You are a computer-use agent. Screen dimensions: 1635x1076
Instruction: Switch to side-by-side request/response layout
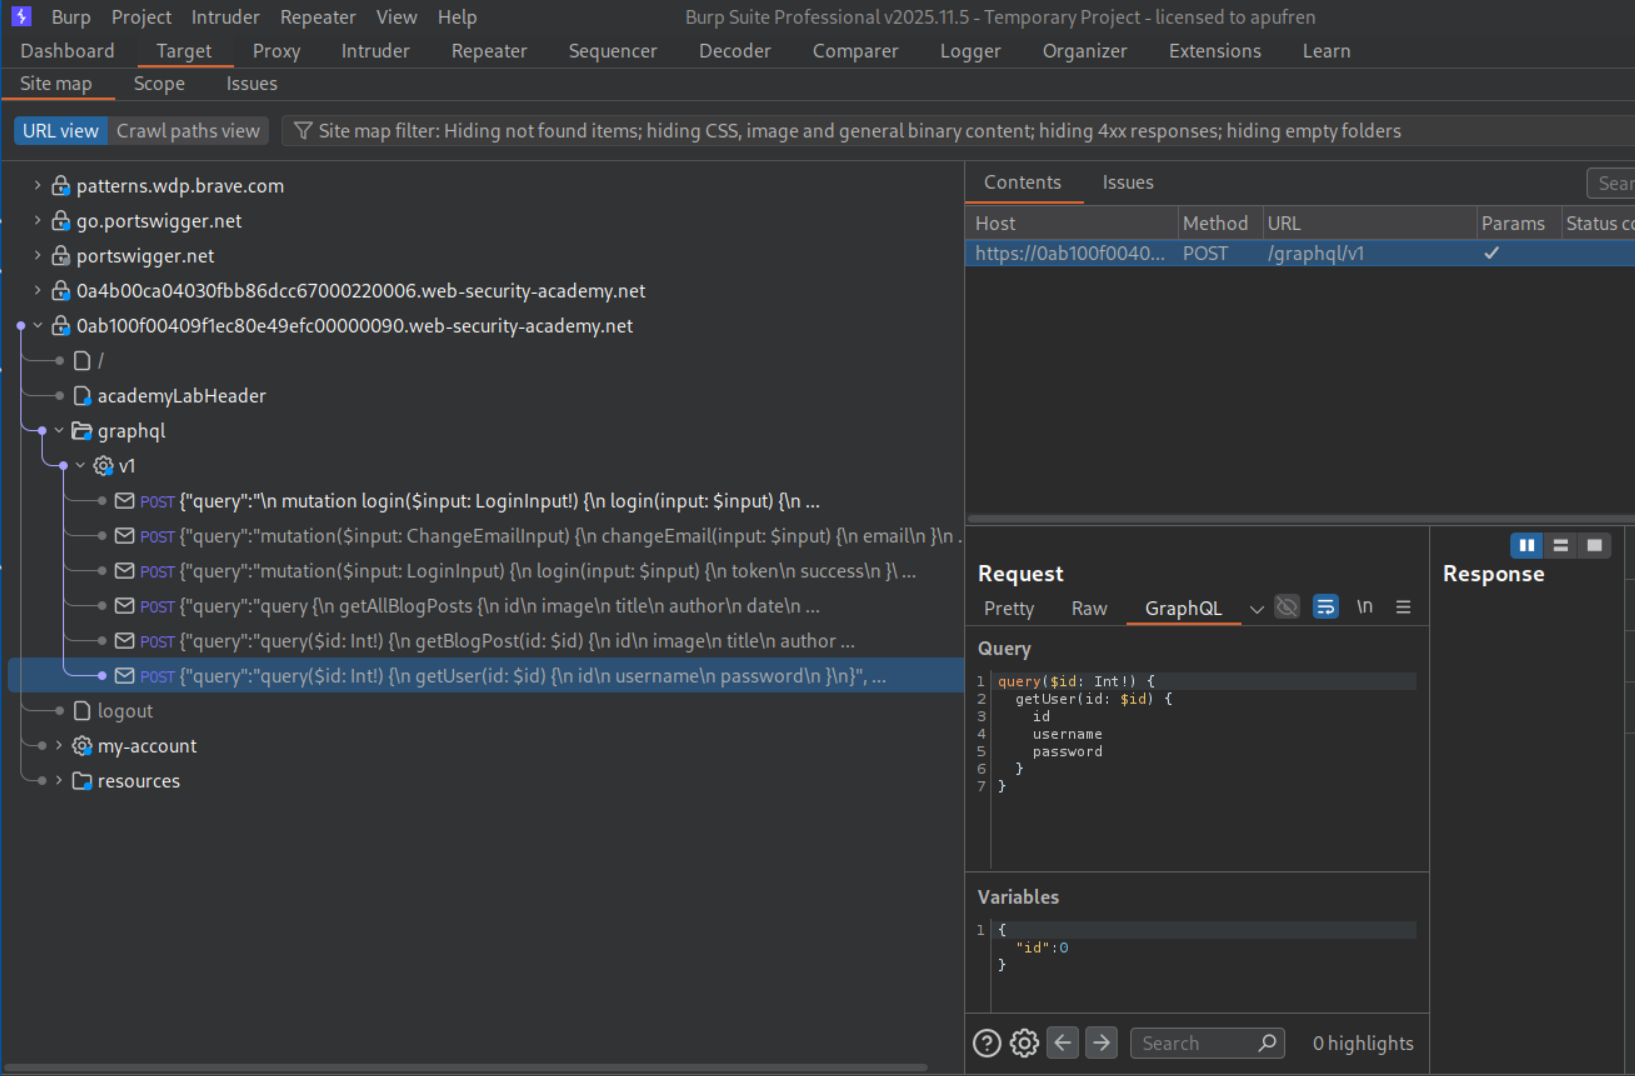pyautogui.click(x=1526, y=545)
